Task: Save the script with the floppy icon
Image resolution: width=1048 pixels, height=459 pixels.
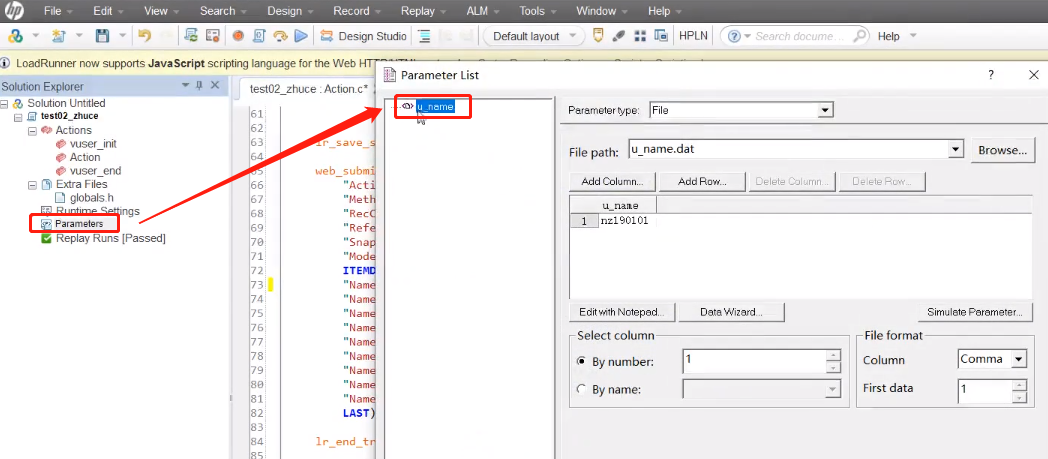Action: 102,36
